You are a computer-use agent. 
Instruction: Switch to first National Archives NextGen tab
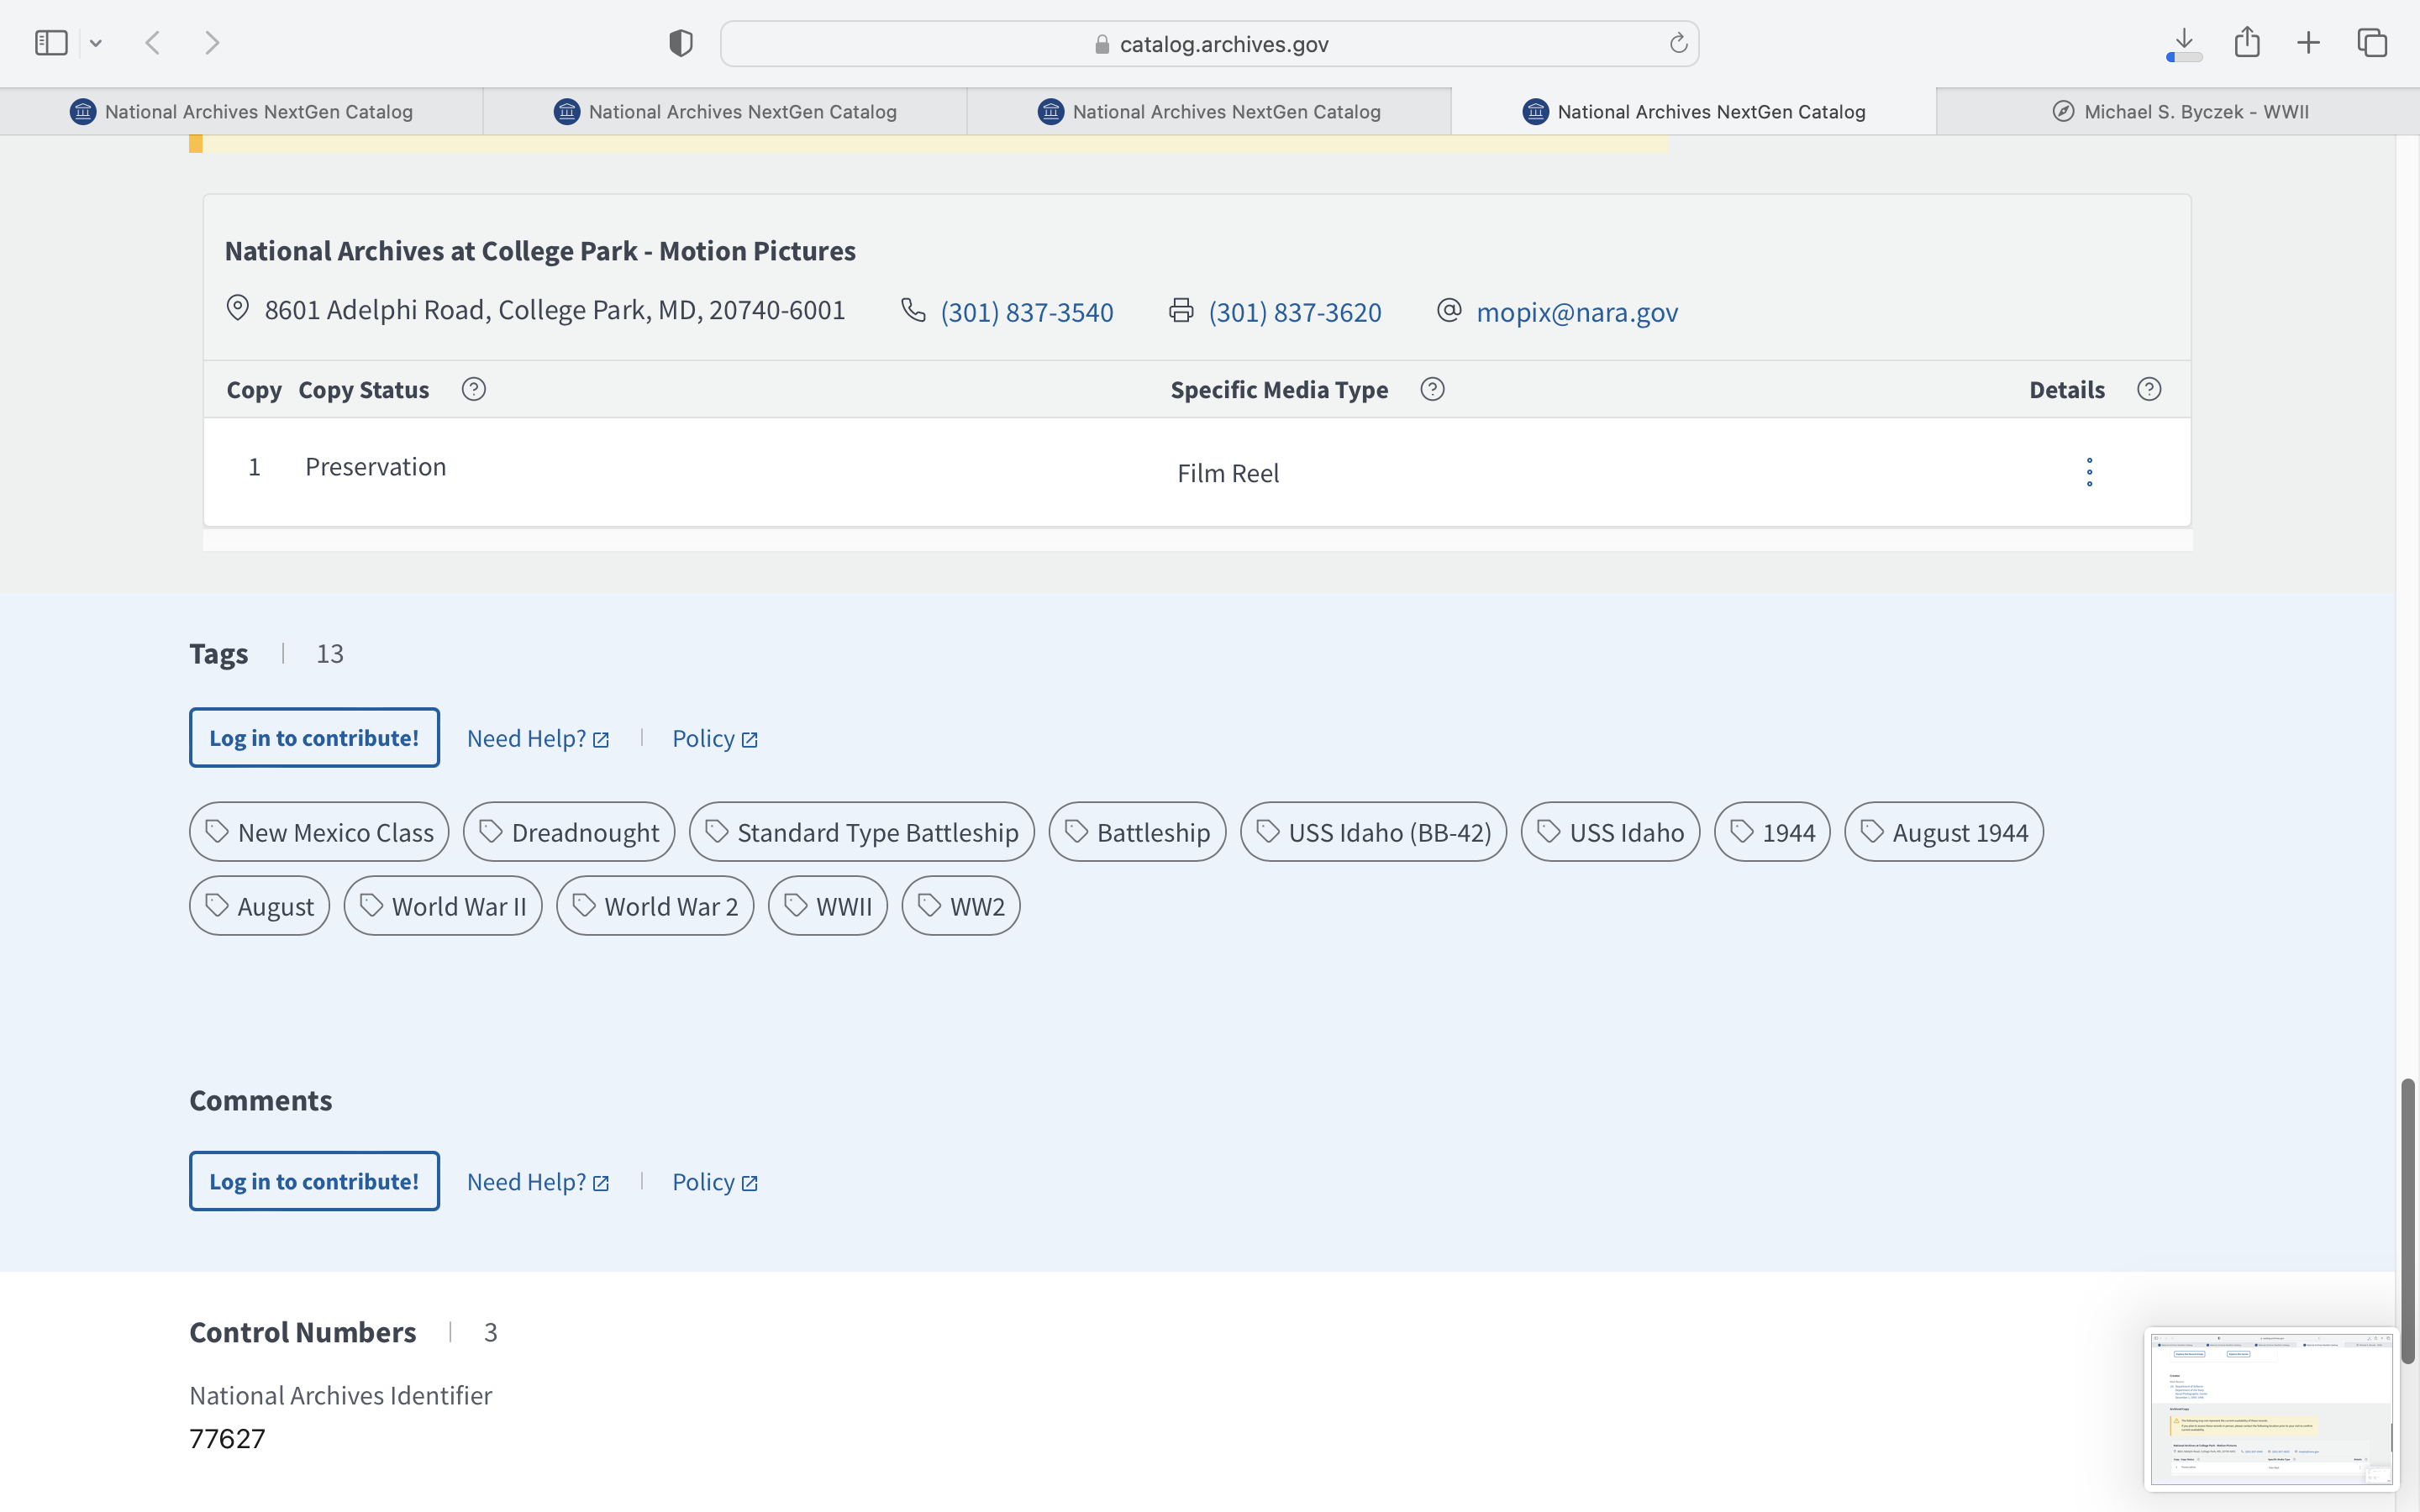[242, 112]
